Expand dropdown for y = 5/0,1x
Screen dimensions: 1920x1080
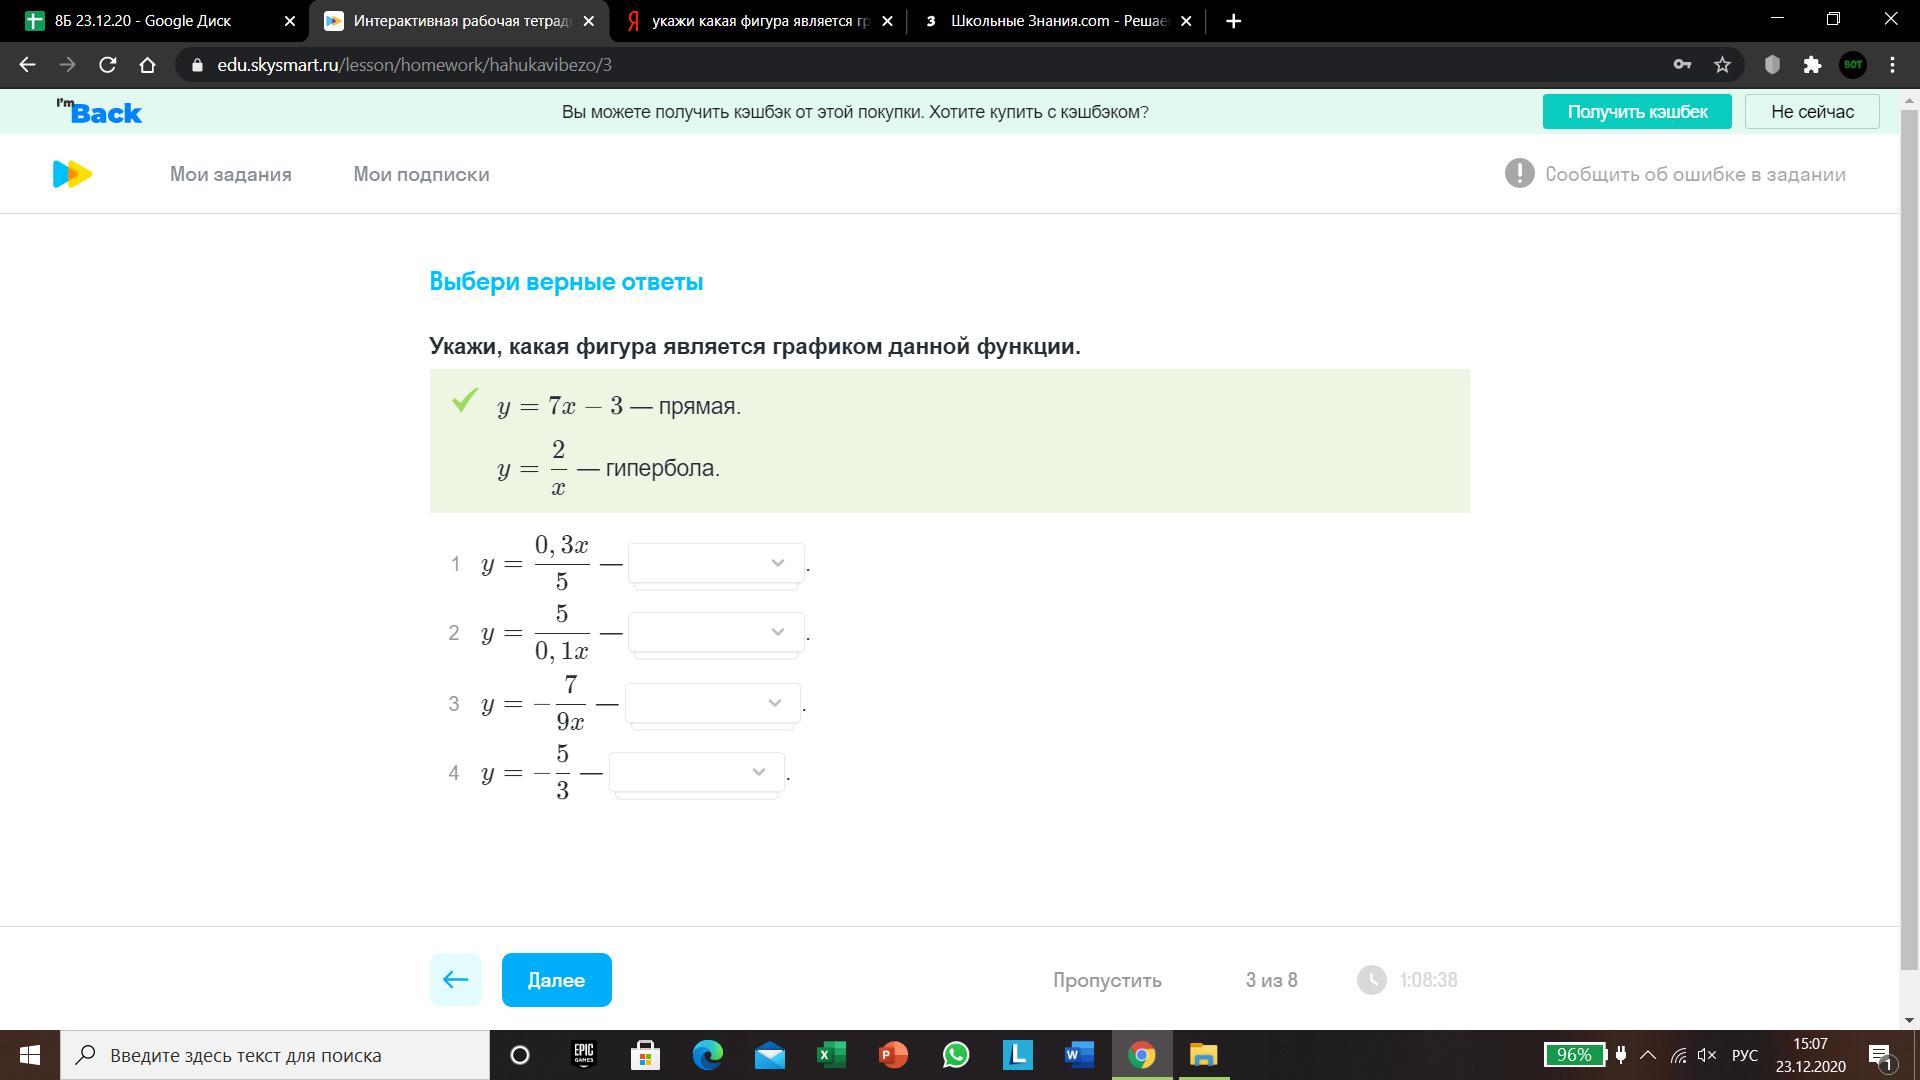[x=716, y=633]
